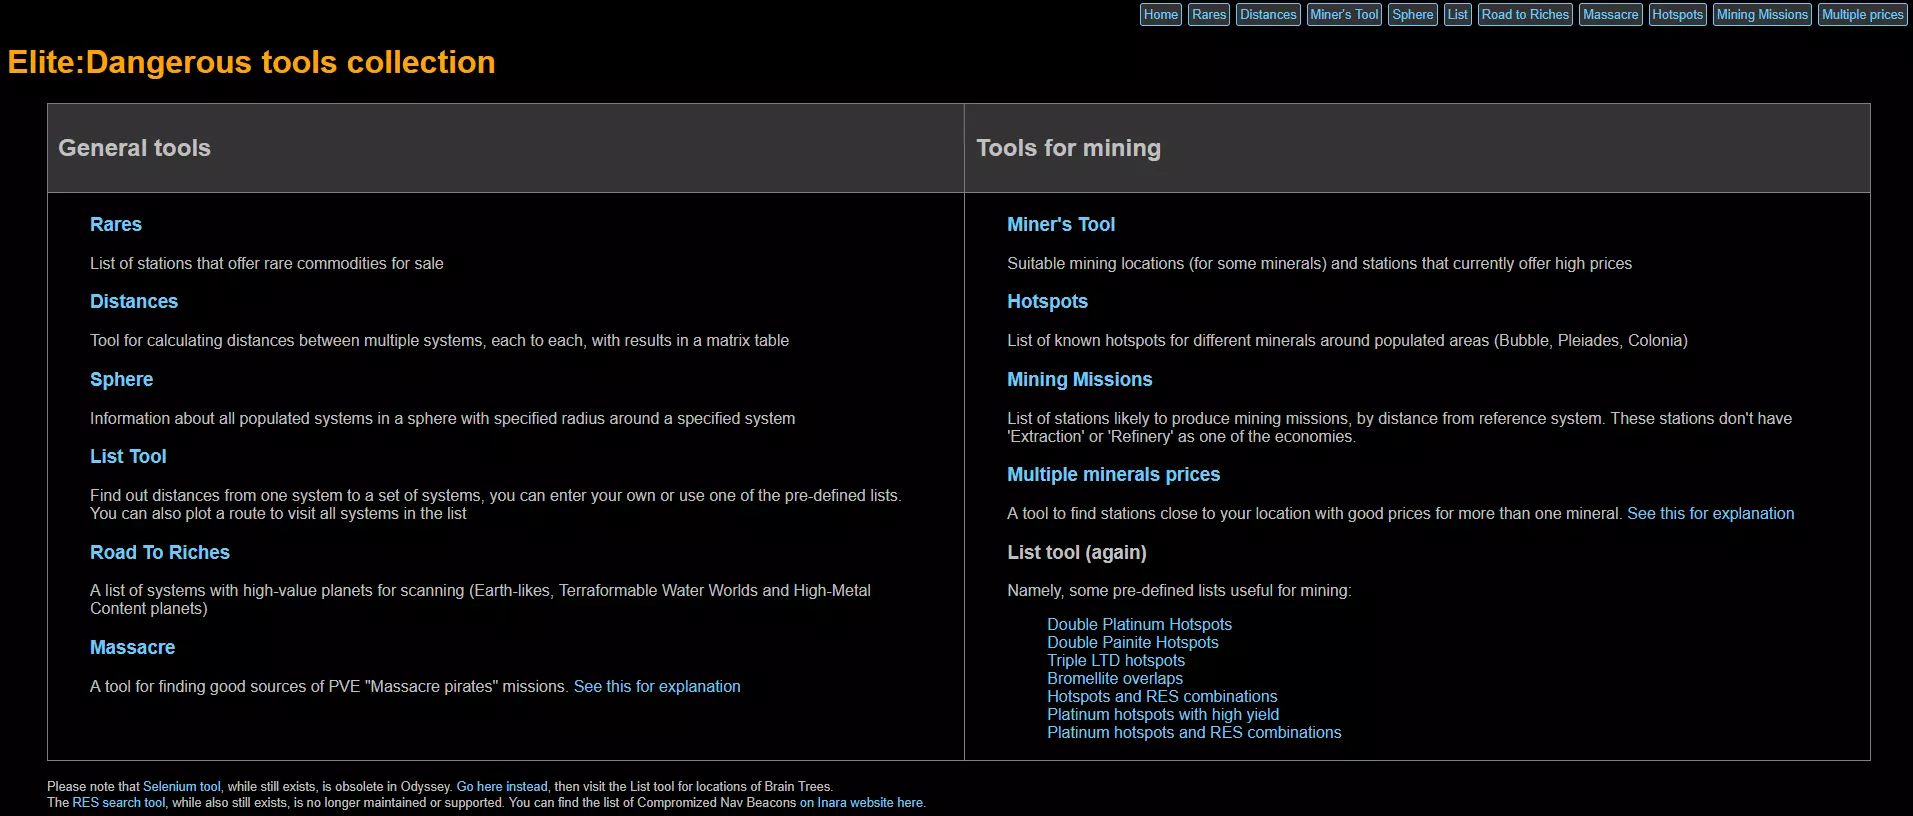The width and height of the screenshot is (1913, 816).
Task: Click the Hotspots button in top navigation
Action: point(1677,14)
